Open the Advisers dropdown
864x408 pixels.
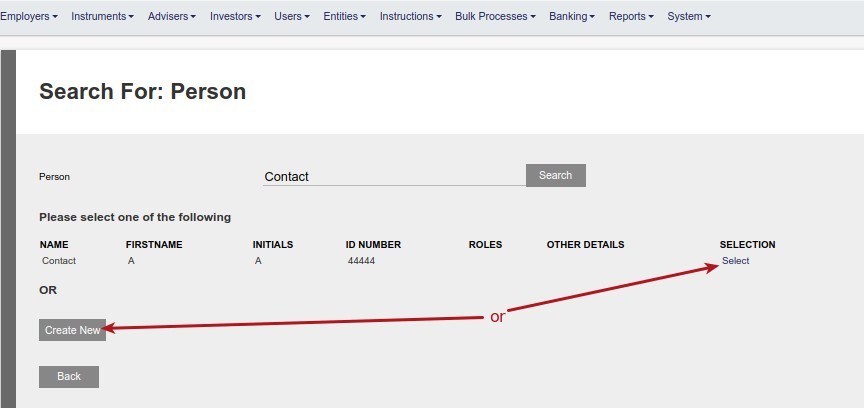(x=171, y=17)
